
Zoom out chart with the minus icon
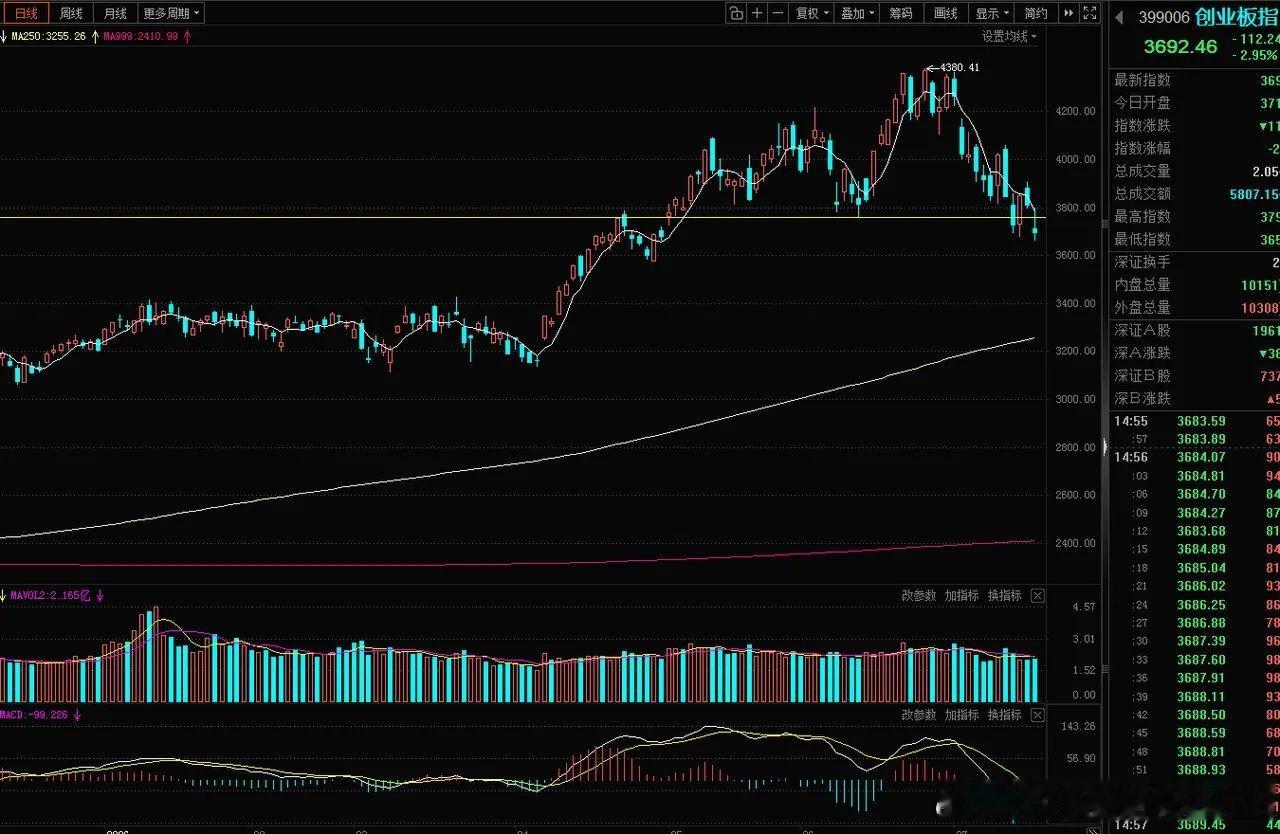tap(777, 13)
